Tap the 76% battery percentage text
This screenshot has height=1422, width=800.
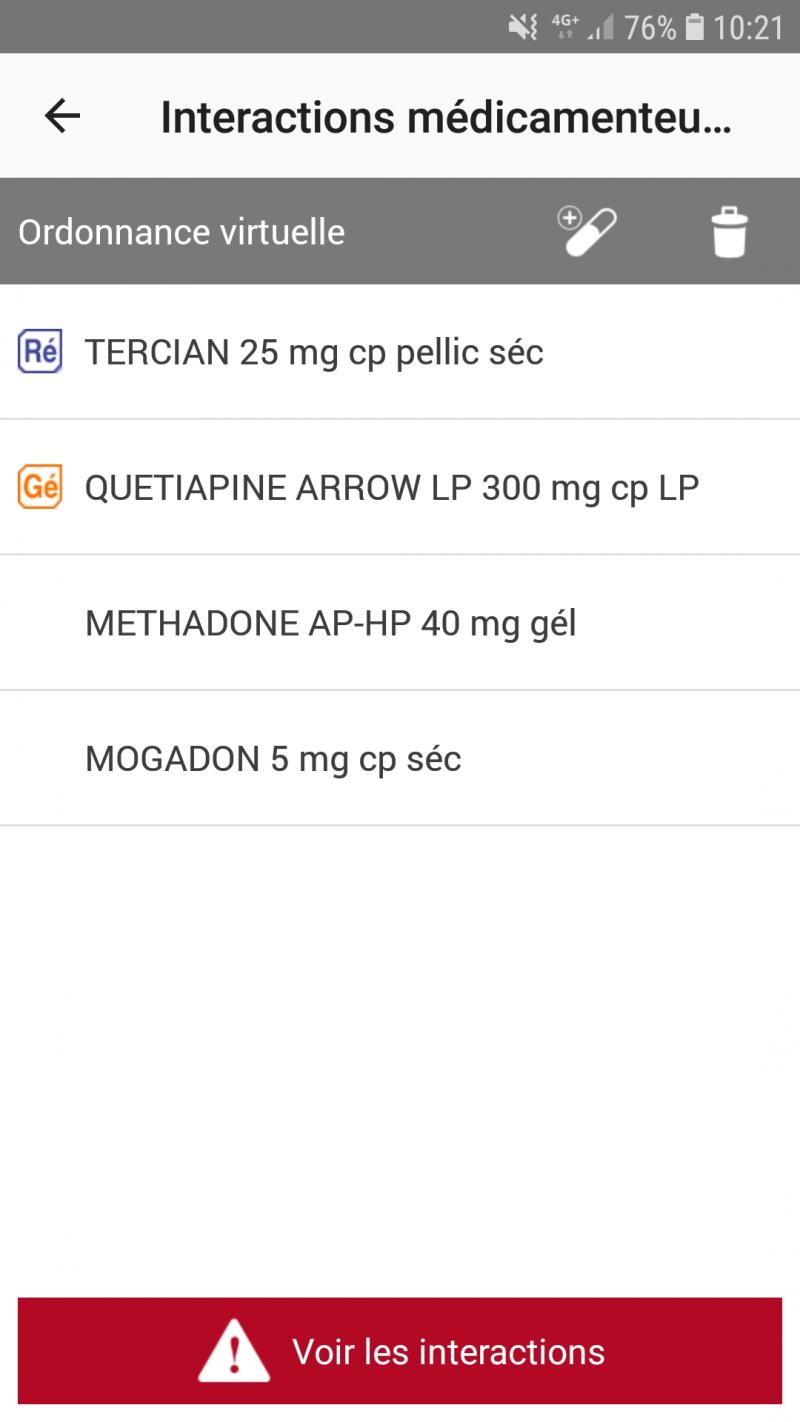pos(650,27)
